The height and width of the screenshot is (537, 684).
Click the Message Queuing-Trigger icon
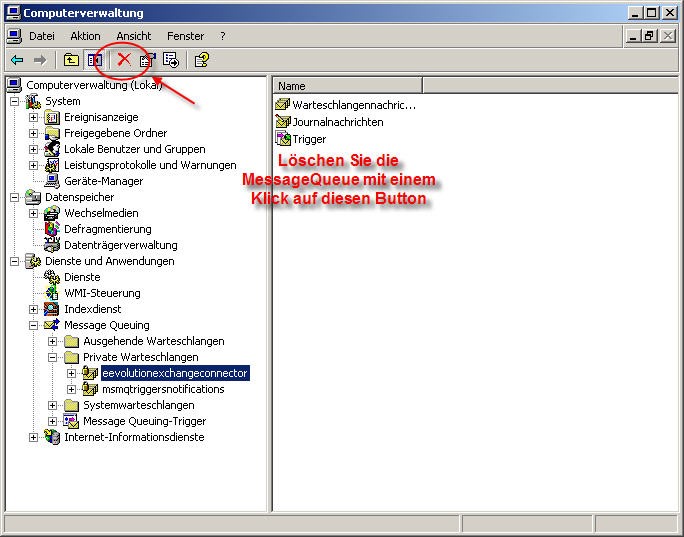(x=71, y=421)
